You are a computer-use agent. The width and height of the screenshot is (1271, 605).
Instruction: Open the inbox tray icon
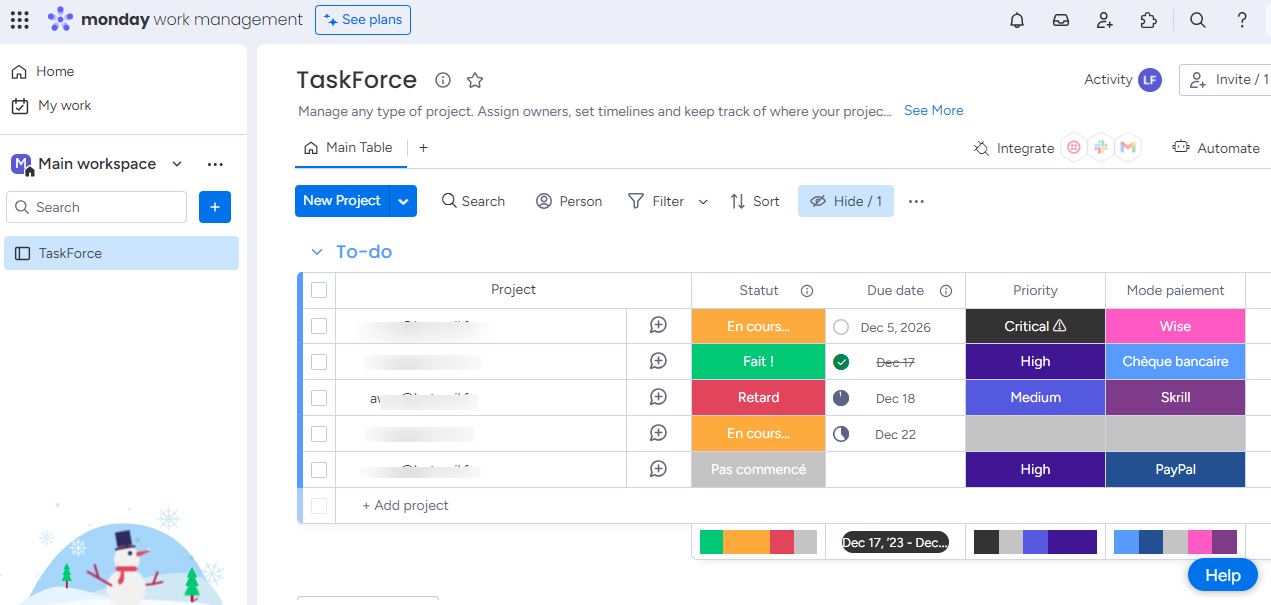(1061, 20)
